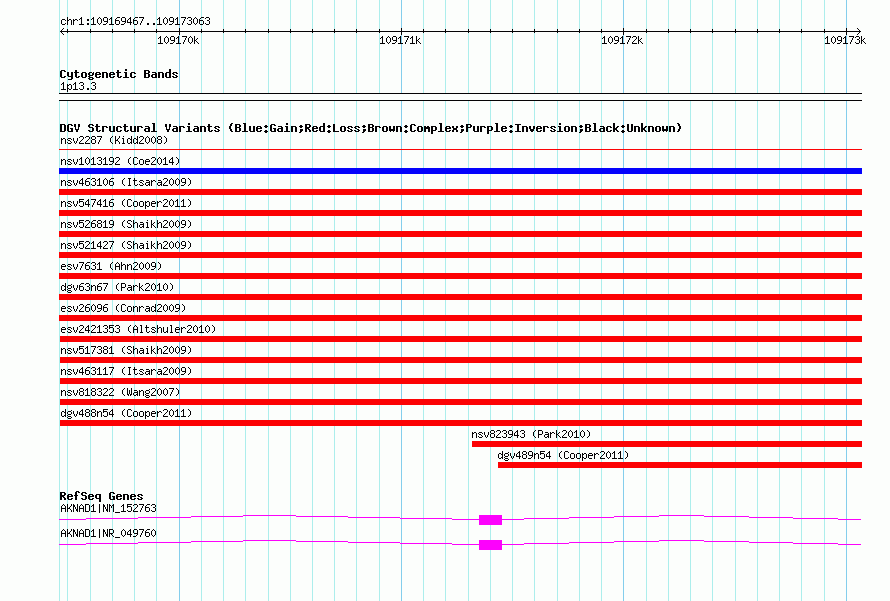Click the left arrow end of ruler

pyautogui.click(x=63, y=31)
